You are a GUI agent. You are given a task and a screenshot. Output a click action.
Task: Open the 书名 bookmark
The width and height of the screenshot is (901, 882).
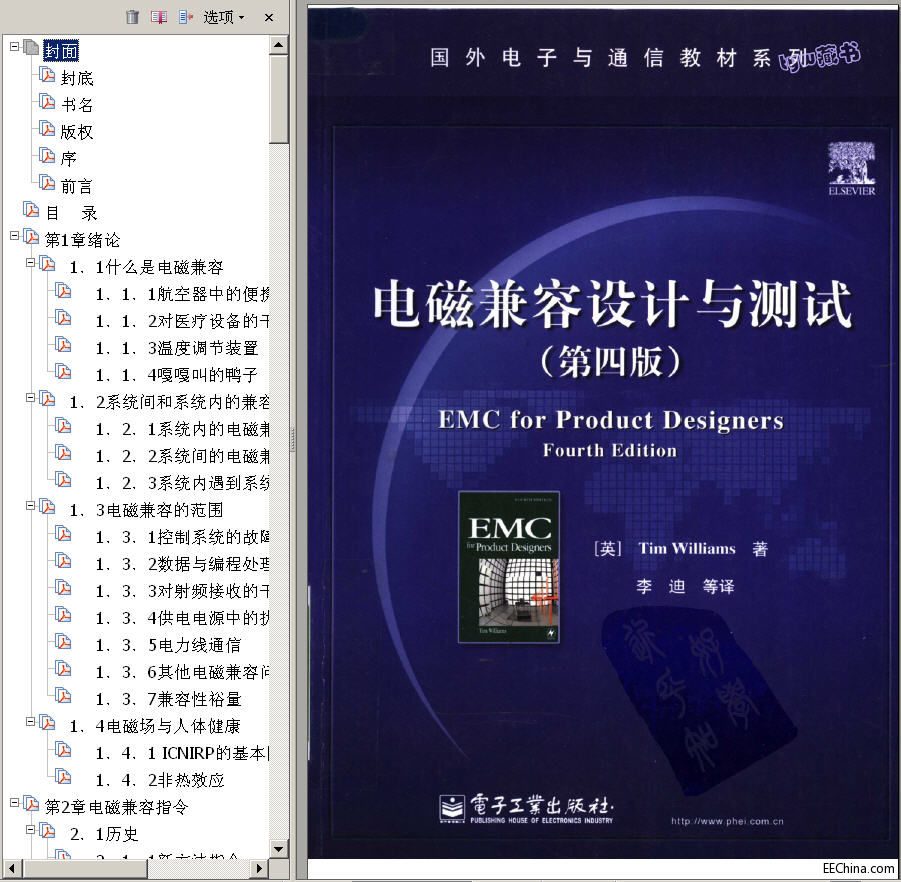77,105
